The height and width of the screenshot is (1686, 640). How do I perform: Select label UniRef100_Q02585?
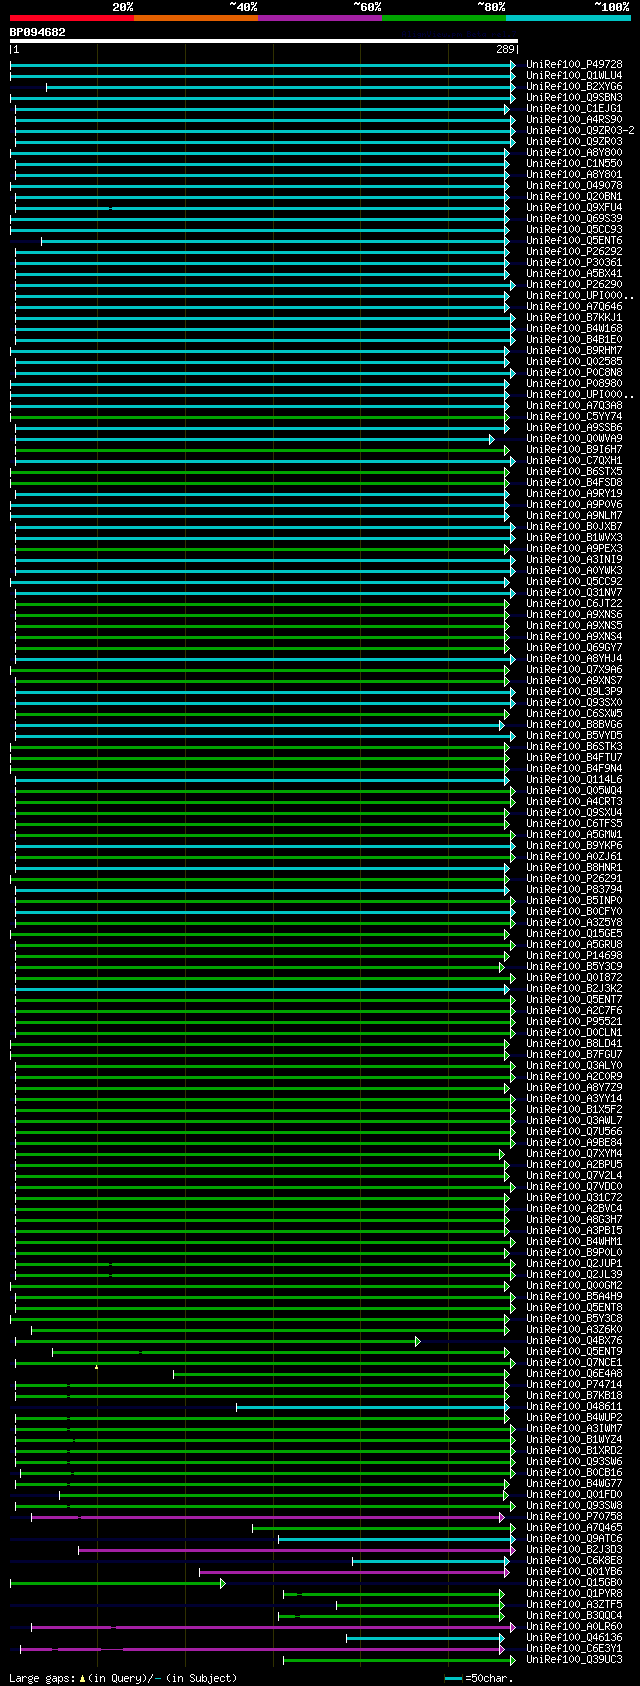[x=574, y=361]
